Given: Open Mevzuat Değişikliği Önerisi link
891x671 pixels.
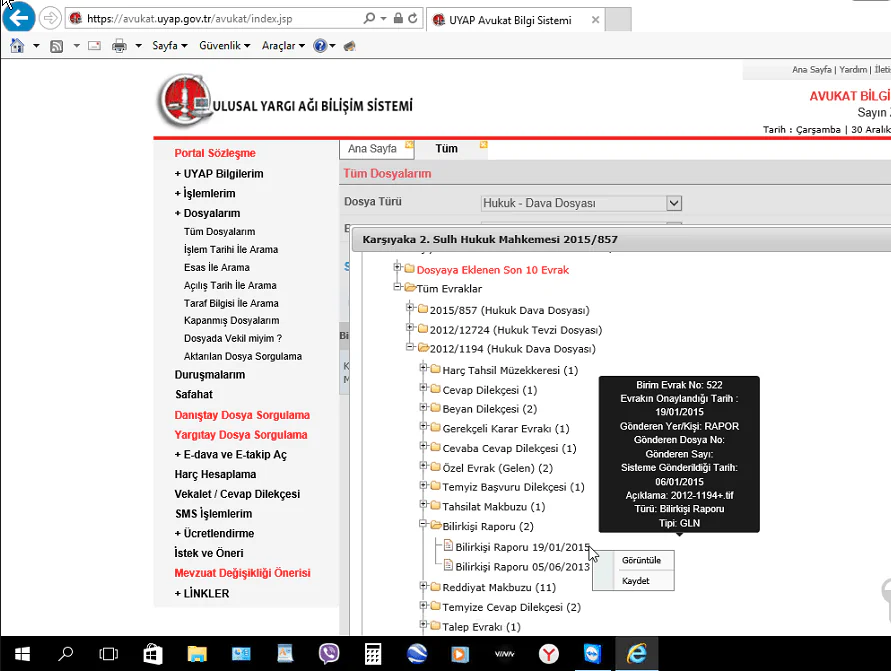Looking at the screenshot, I should click(243, 573).
